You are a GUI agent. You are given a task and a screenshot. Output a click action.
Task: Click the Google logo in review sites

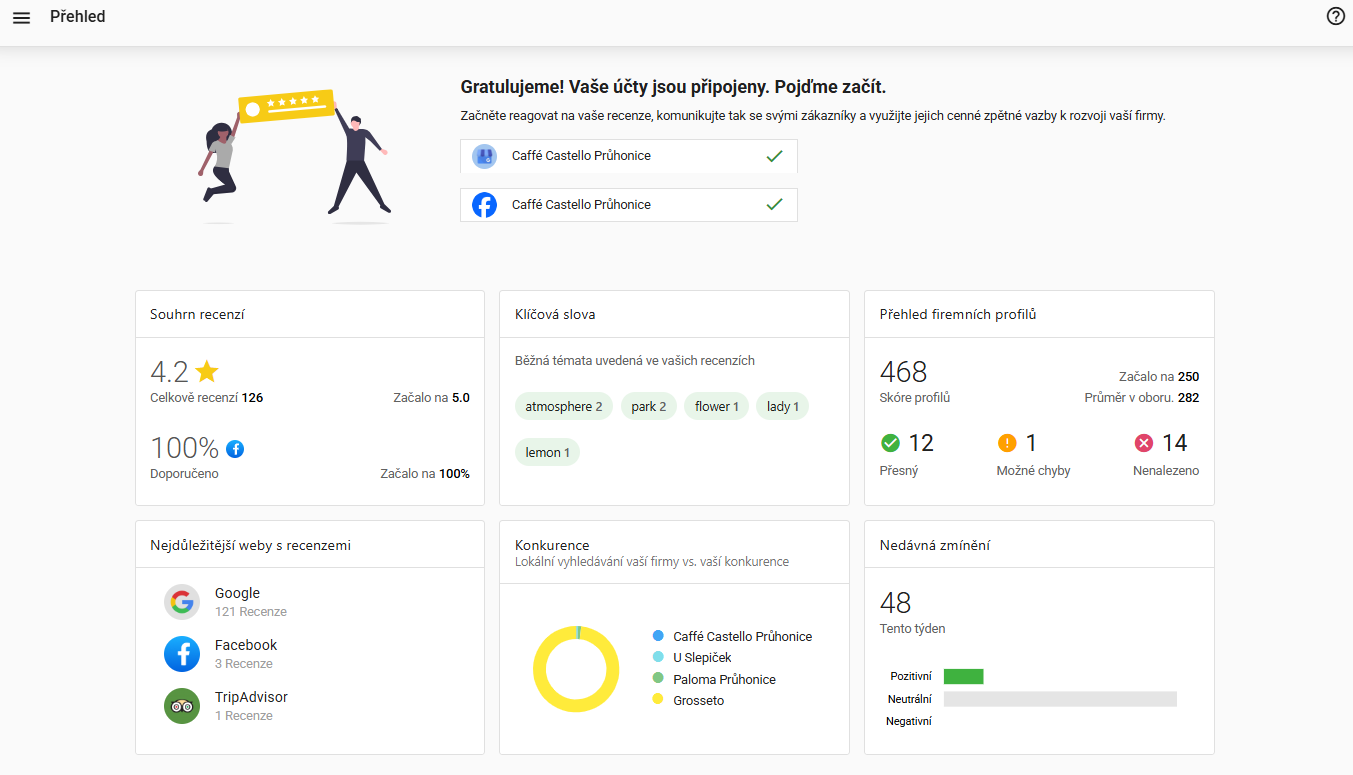coord(182,602)
